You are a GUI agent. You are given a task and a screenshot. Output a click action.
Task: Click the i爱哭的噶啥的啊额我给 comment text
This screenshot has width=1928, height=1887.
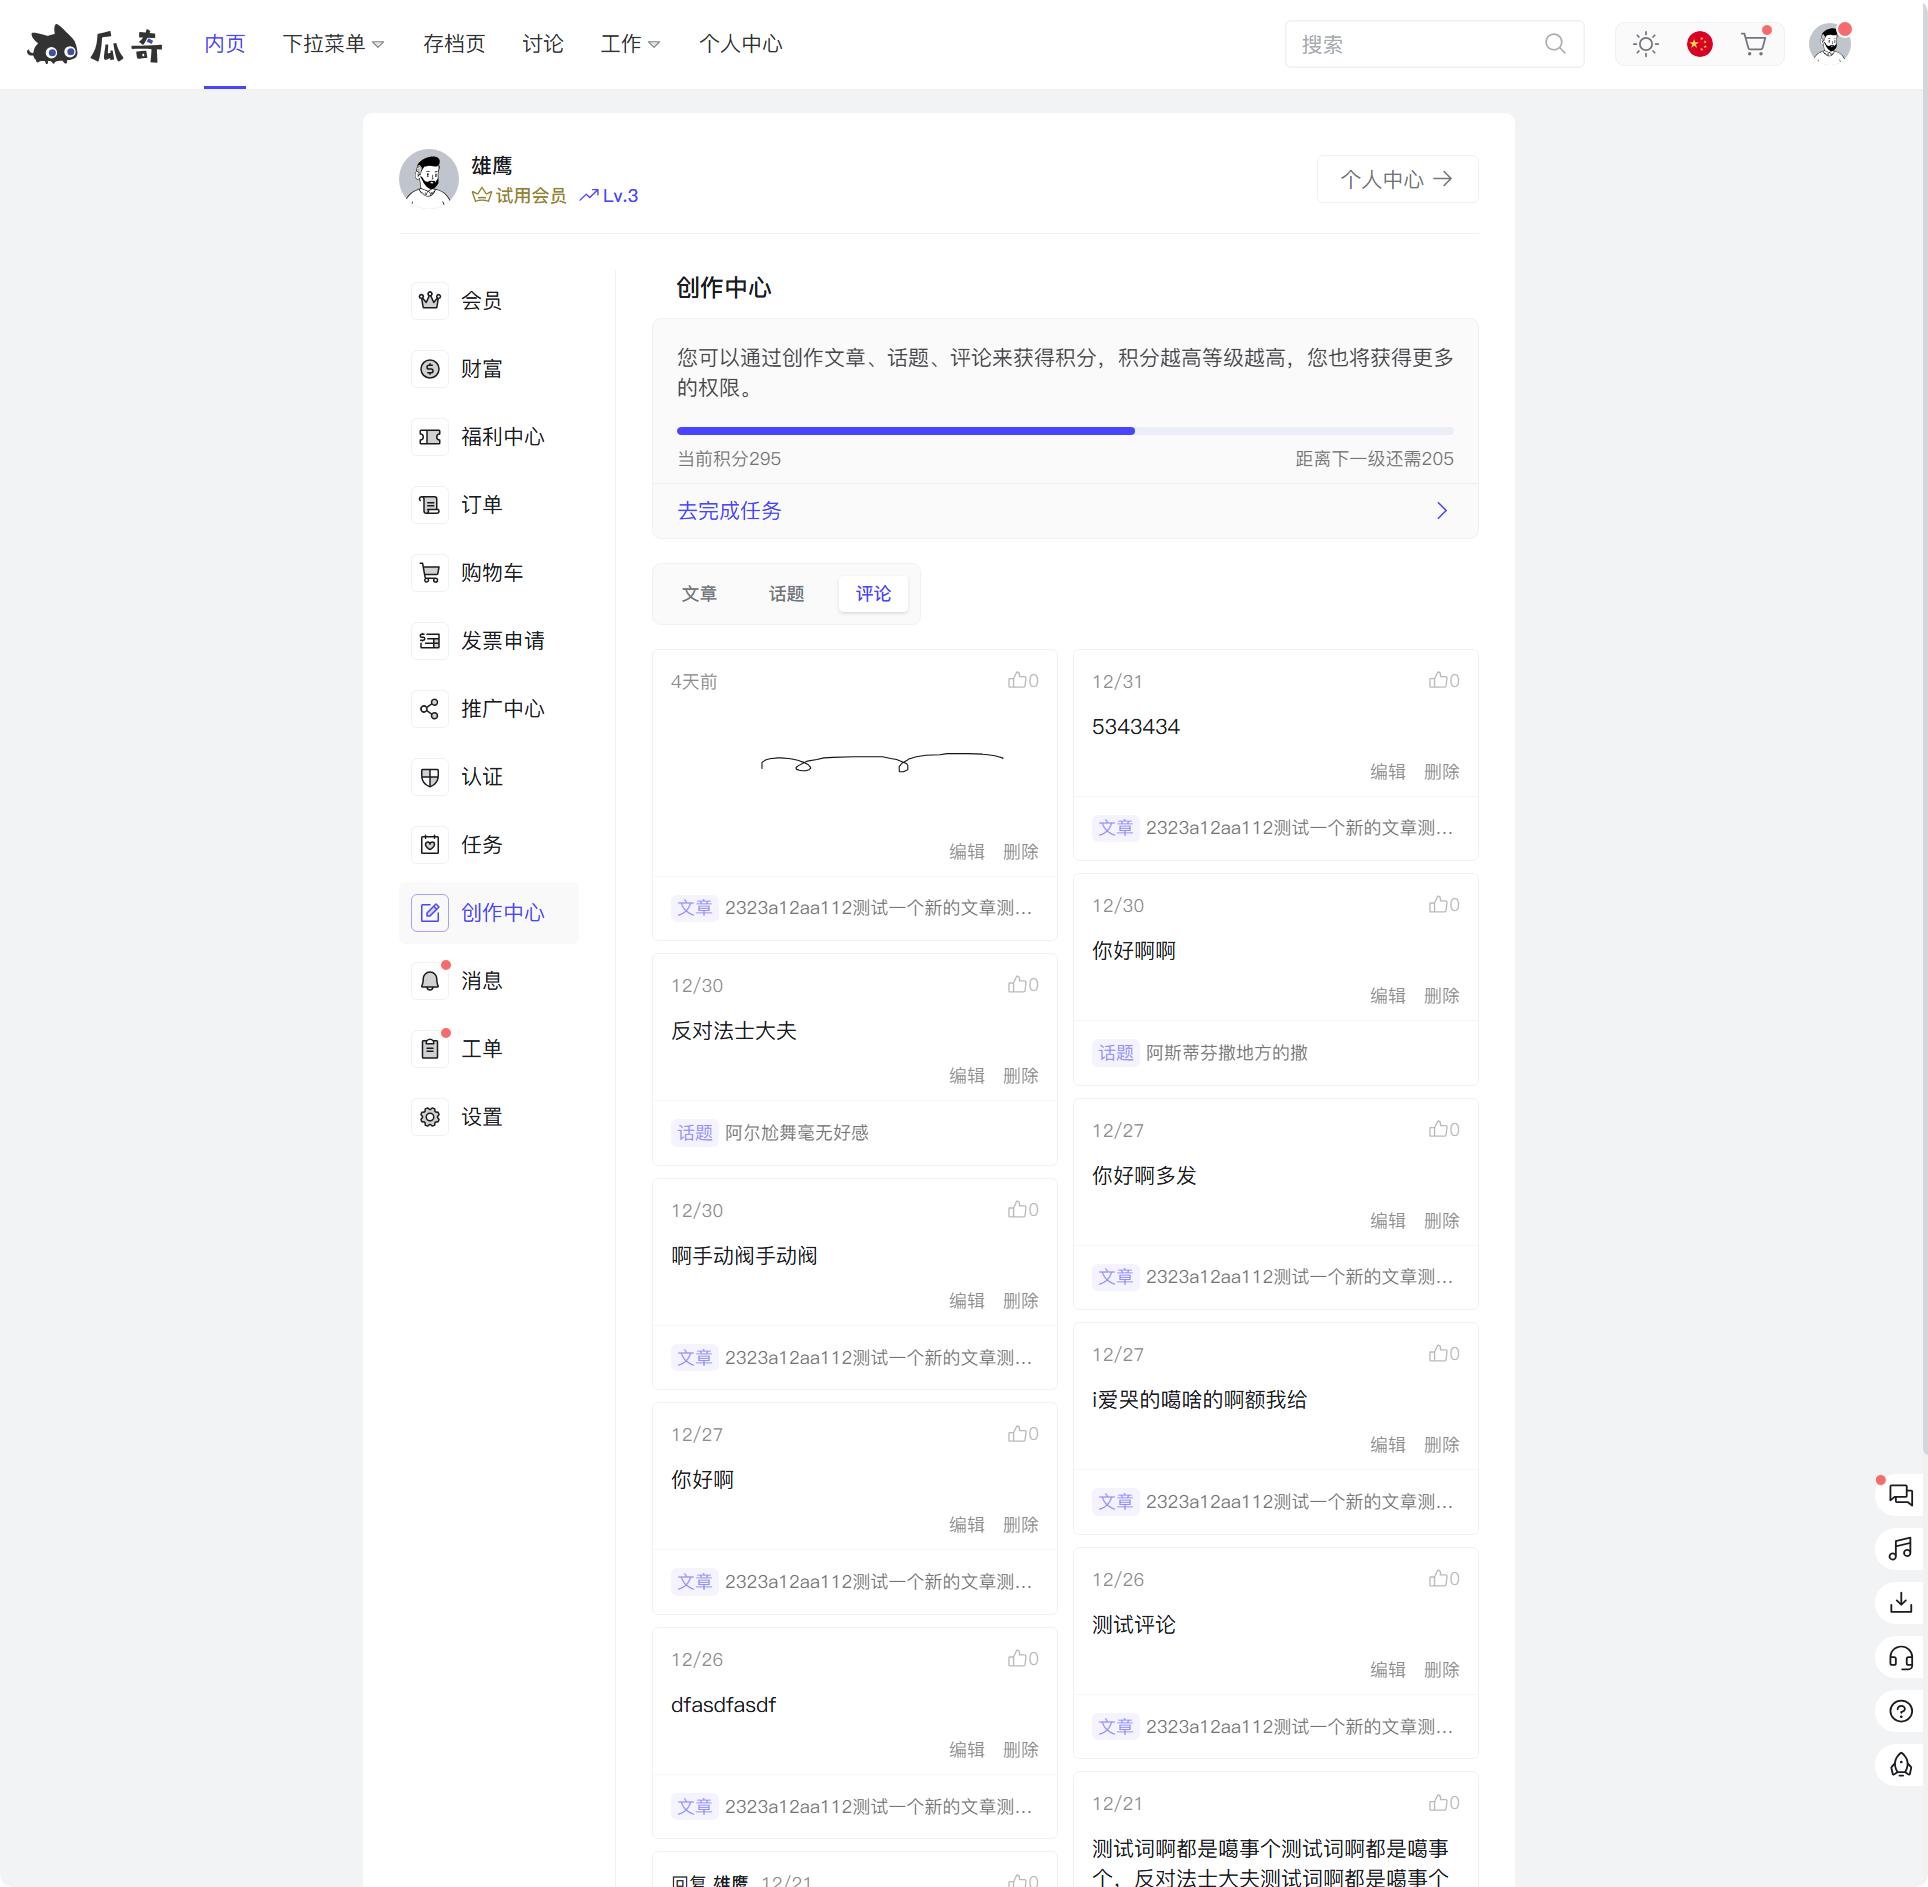click(1199, 1400)
